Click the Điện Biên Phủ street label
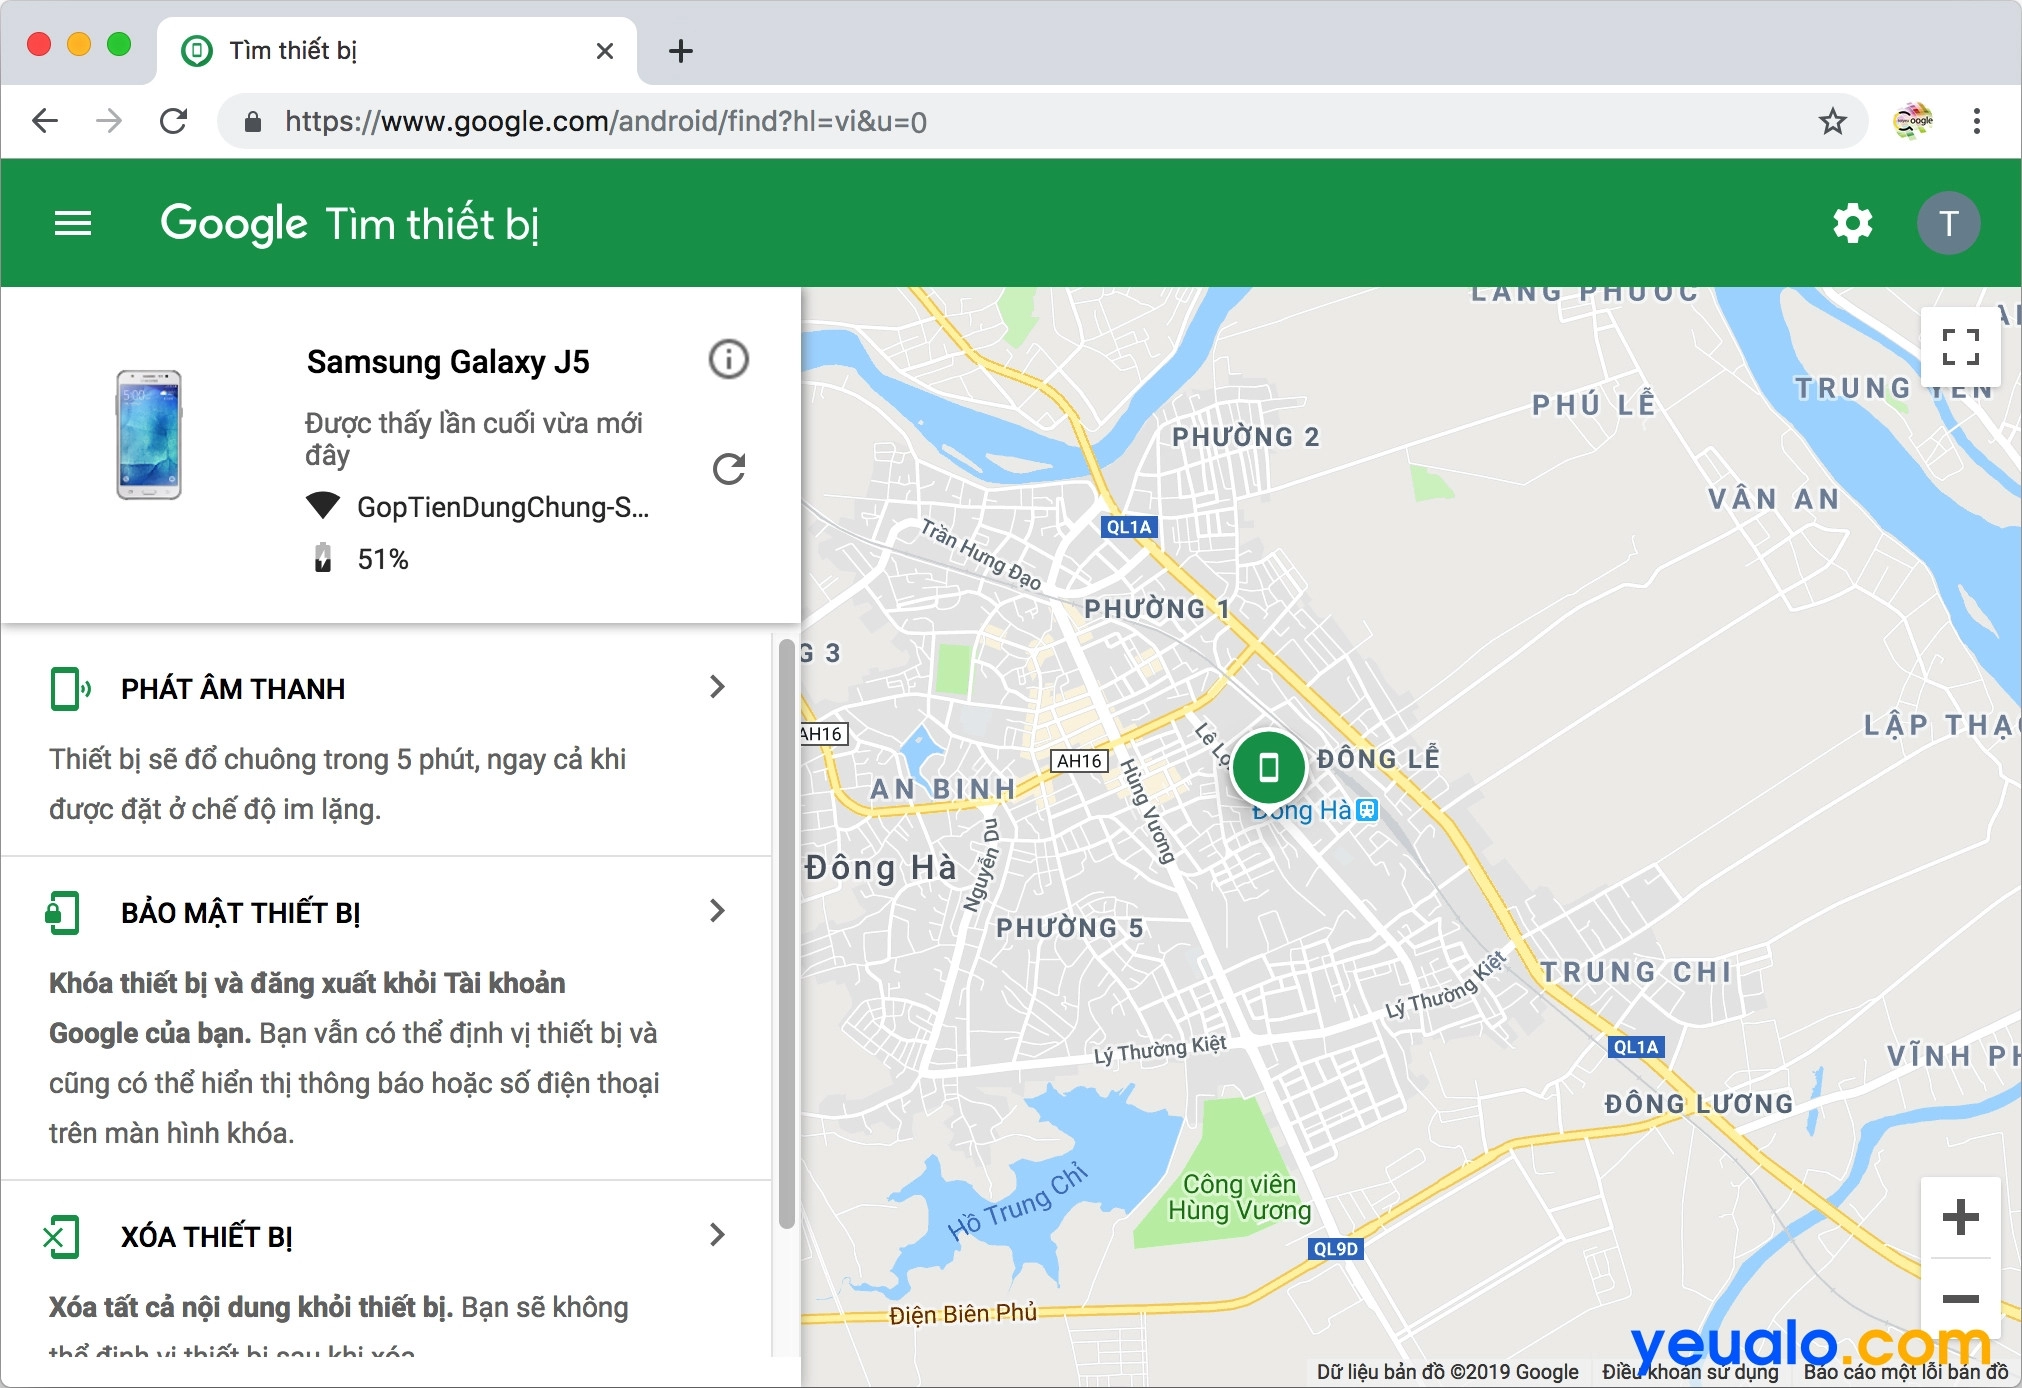2022x1388 pixels. coord(963,1313)
